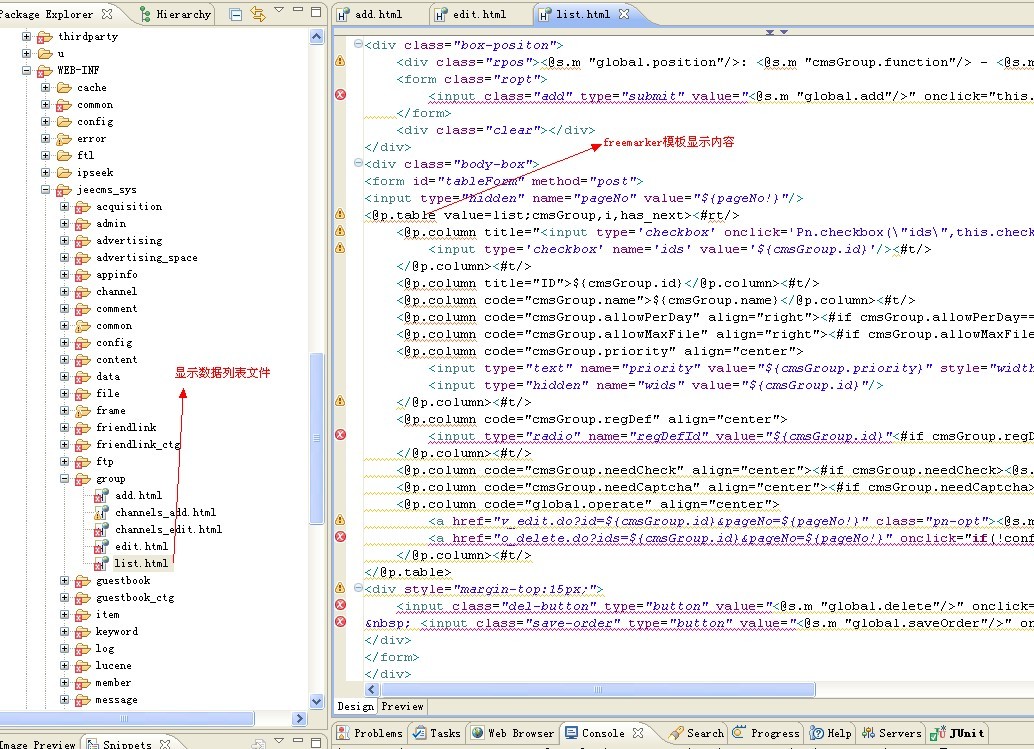Click pageNo hidden input code line
1034x749 pixels.
click(584, 198)
